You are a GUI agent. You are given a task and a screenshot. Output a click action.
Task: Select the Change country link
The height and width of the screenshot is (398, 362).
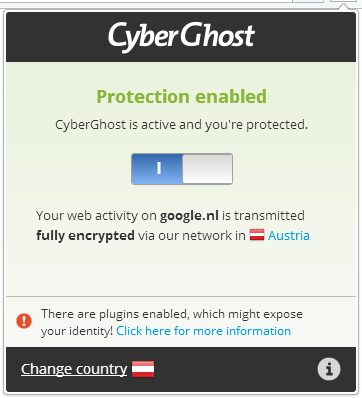coord(74,369)
